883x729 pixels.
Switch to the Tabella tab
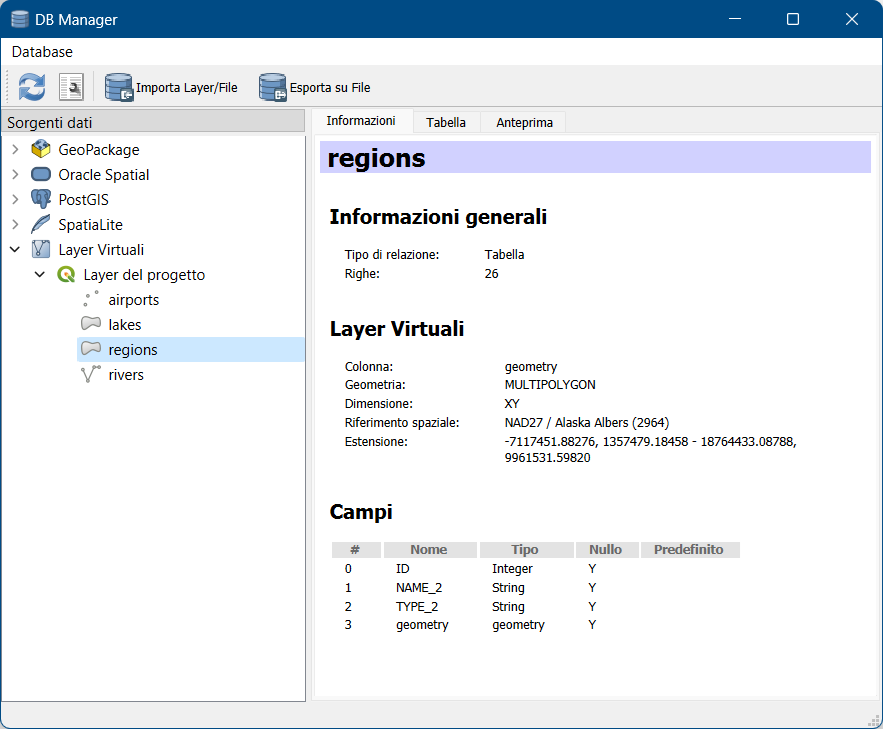(x=446, y=123)
